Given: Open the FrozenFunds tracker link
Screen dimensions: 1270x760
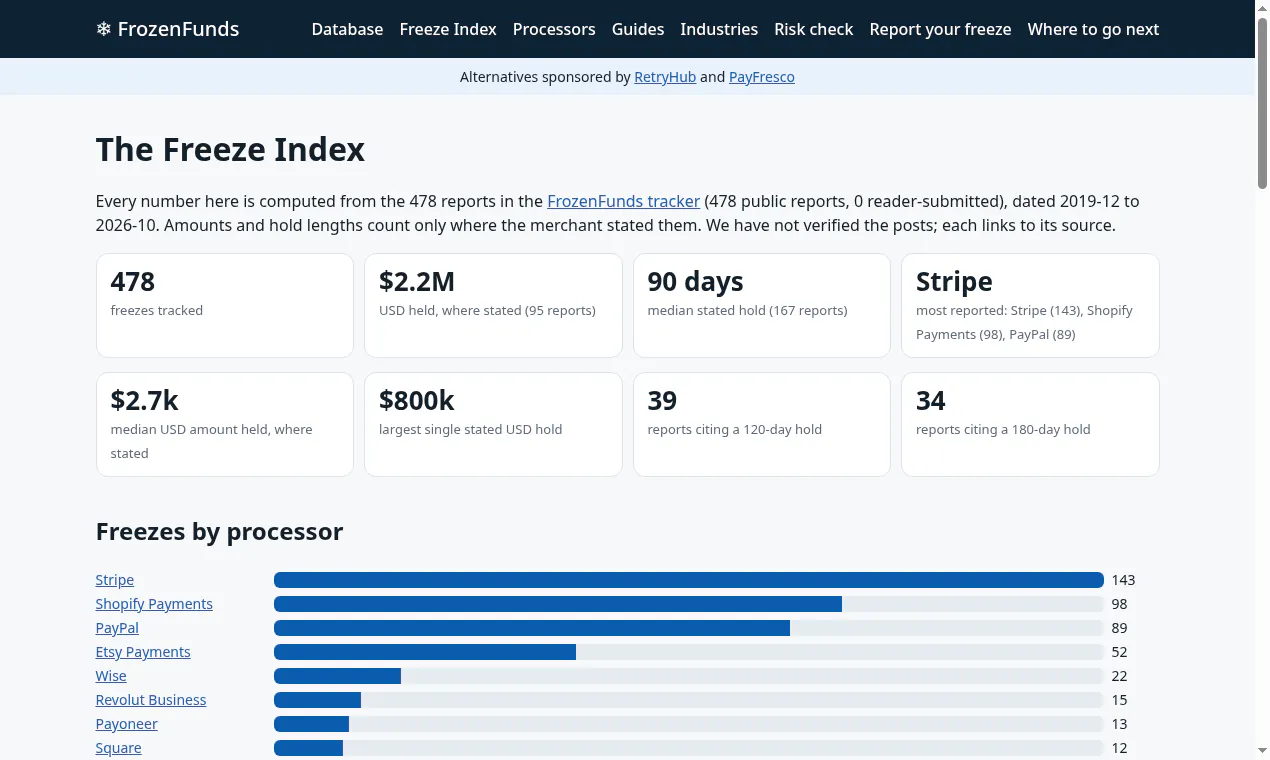Looking at the screenshot, I should [623, 201].
